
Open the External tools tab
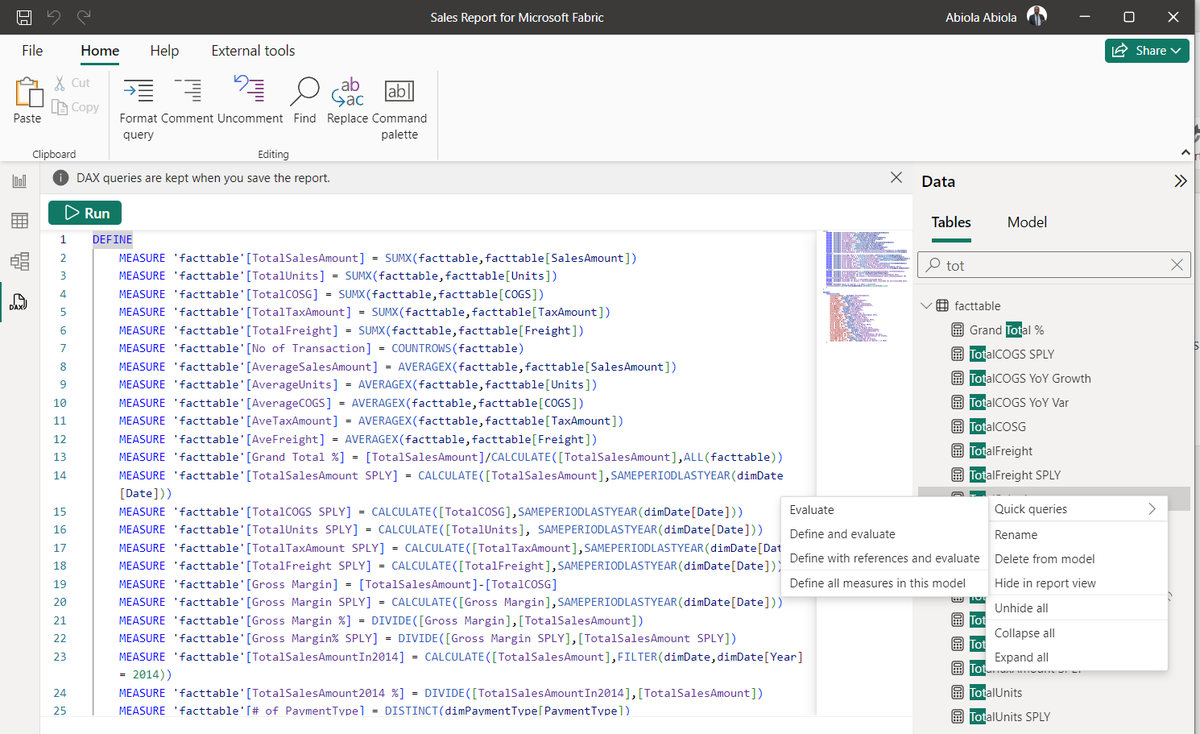253,50
